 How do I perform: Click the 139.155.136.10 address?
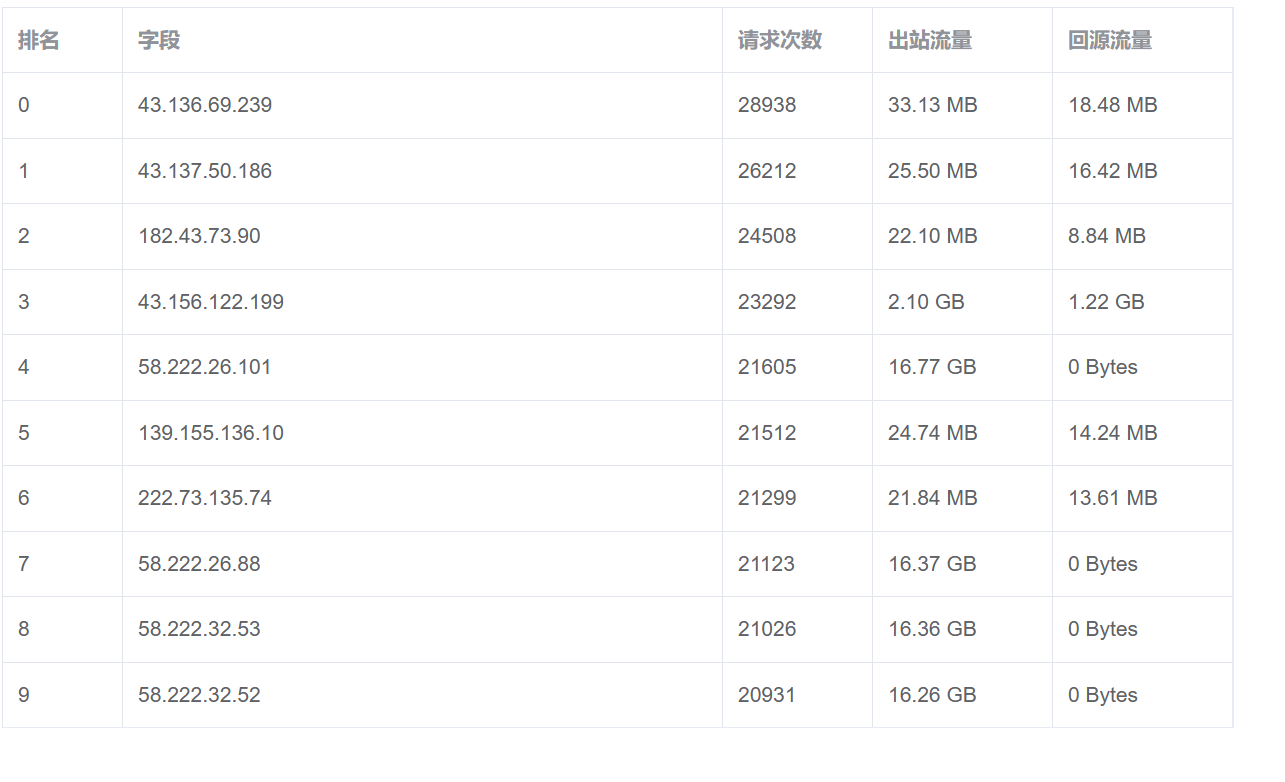click(211, 433)
